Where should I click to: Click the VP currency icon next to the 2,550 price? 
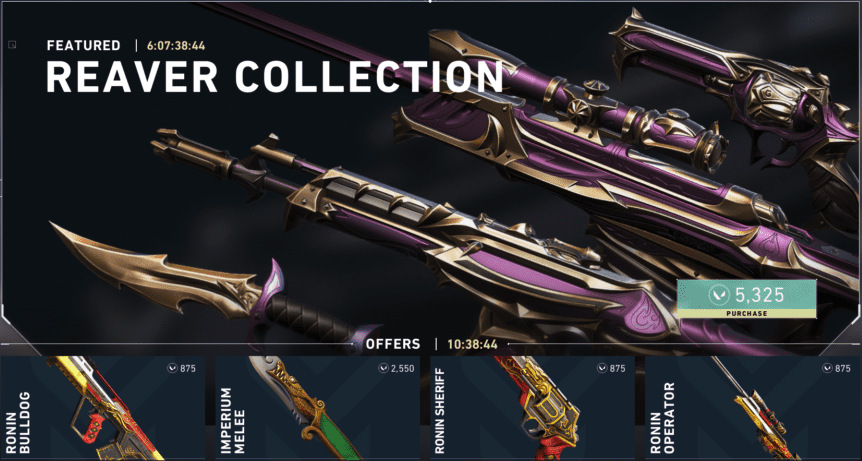coord(383,369)
